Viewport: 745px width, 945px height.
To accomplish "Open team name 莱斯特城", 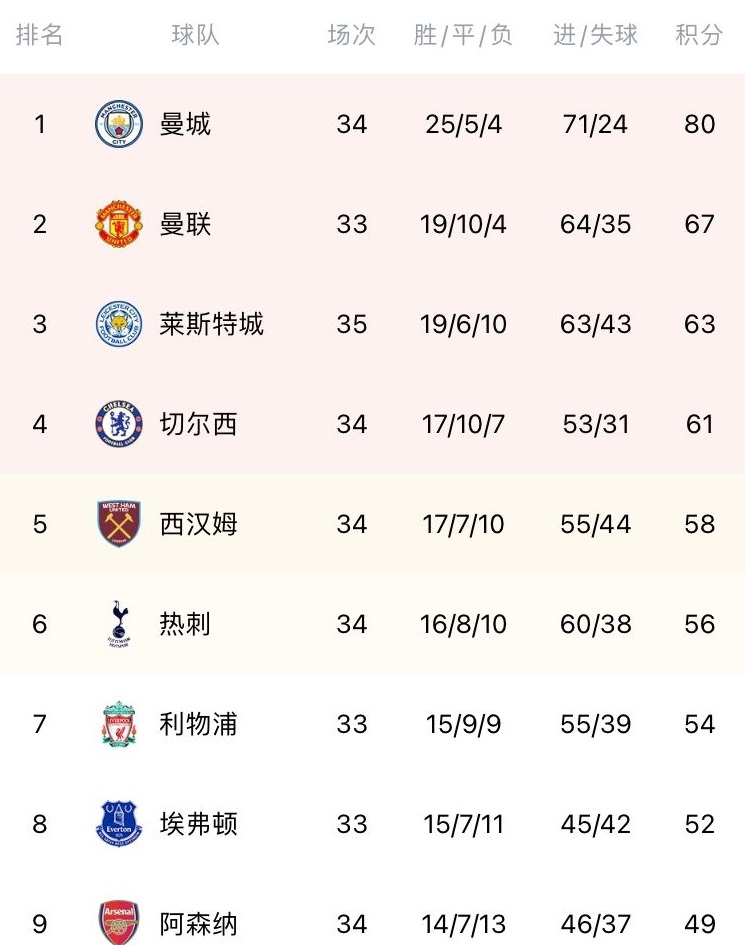I will coord(212,324).
